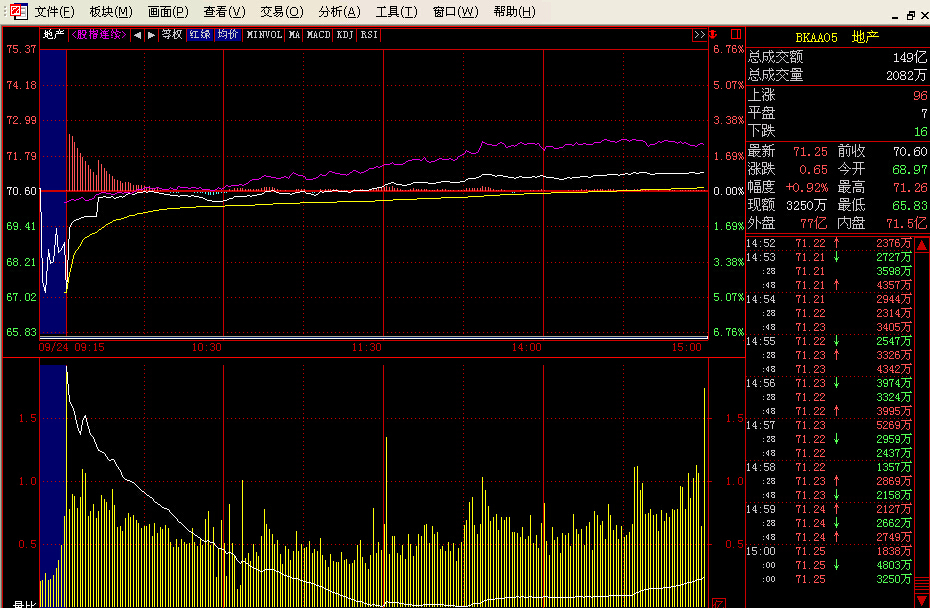The width and height of the screenshot is (930, 608).
Task: Toggle the 等权 equal-weight option
Action: [172, 35]
